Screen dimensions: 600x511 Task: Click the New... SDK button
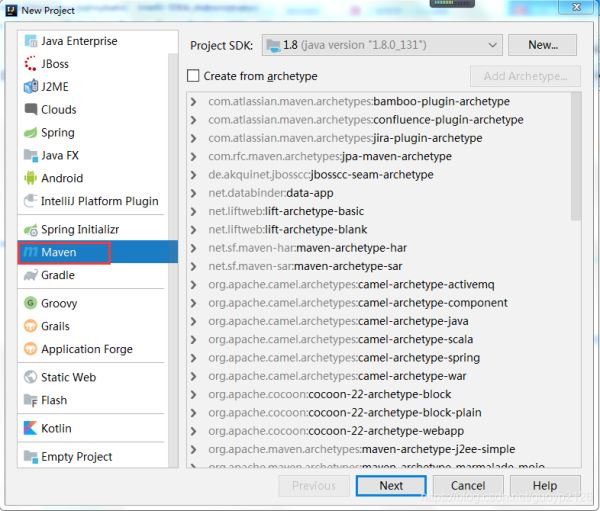[543, 45]
